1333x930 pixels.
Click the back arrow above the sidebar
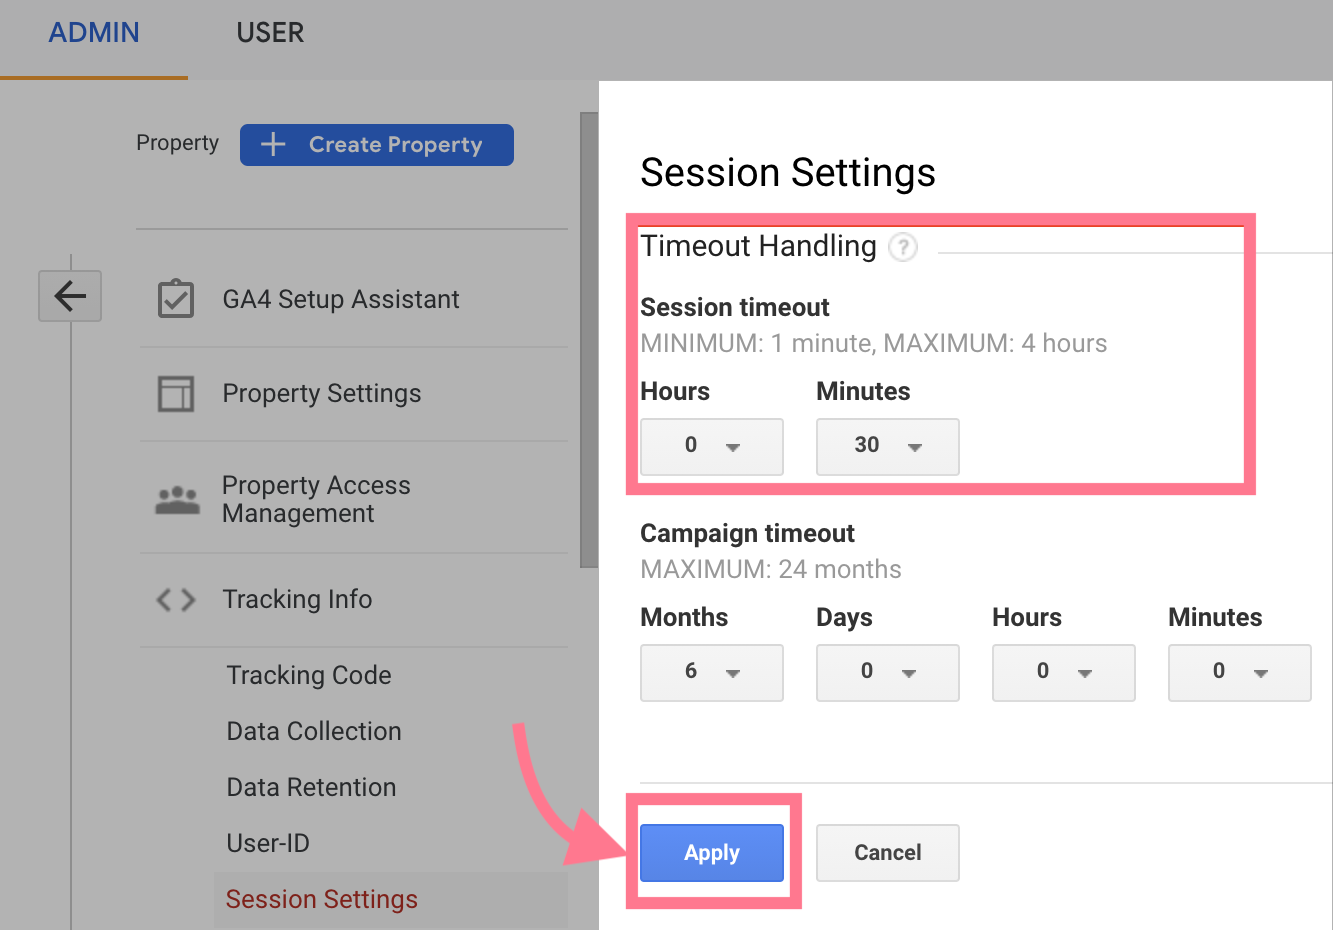click(69, 296)
